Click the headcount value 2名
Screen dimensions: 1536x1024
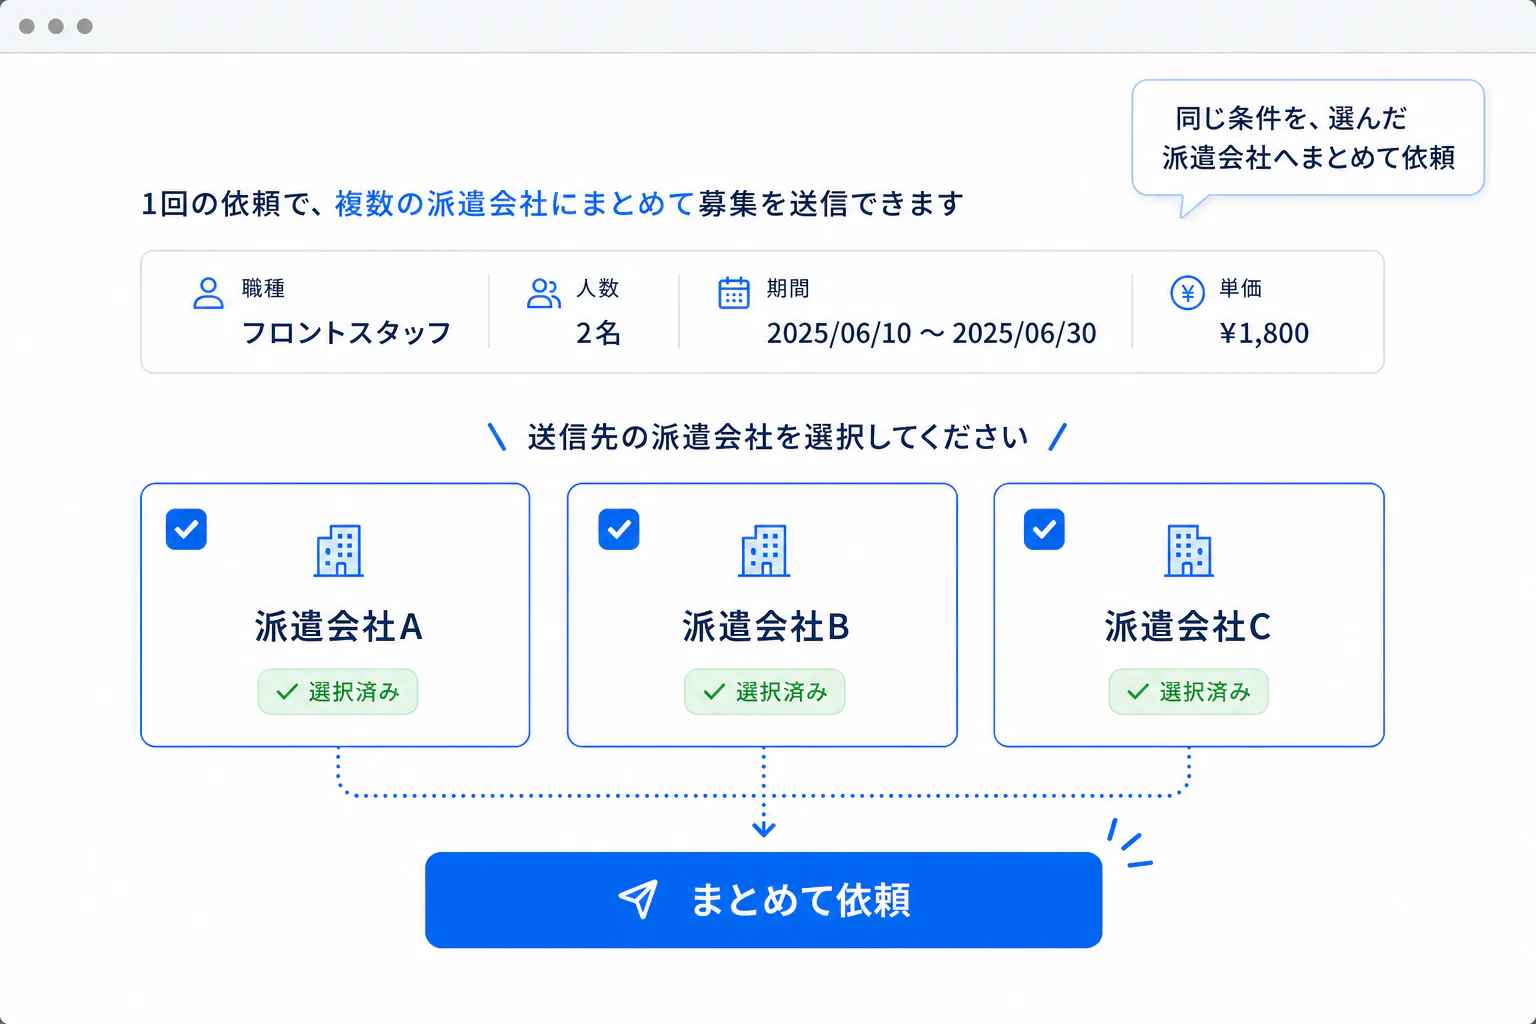[598, 333]
